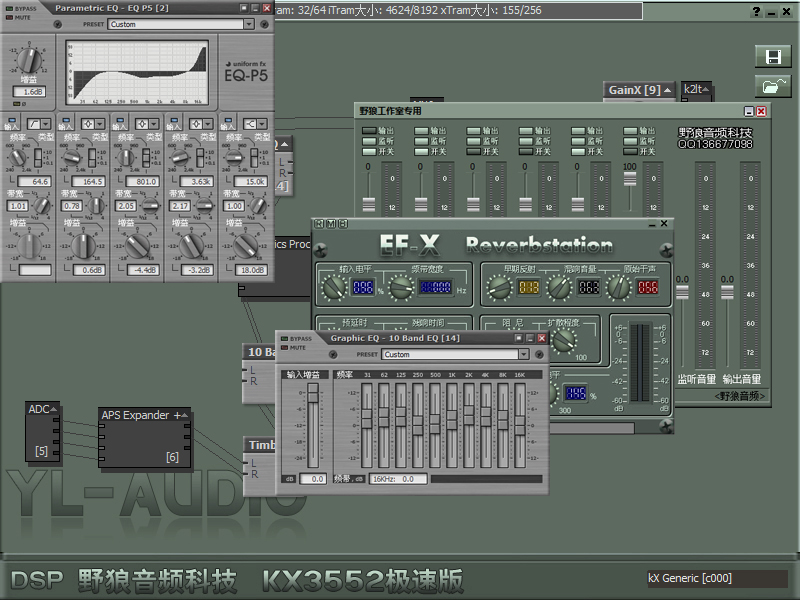Open the Graphic EQ preset dropdown

pyautogui.click(x=523, y=354)
